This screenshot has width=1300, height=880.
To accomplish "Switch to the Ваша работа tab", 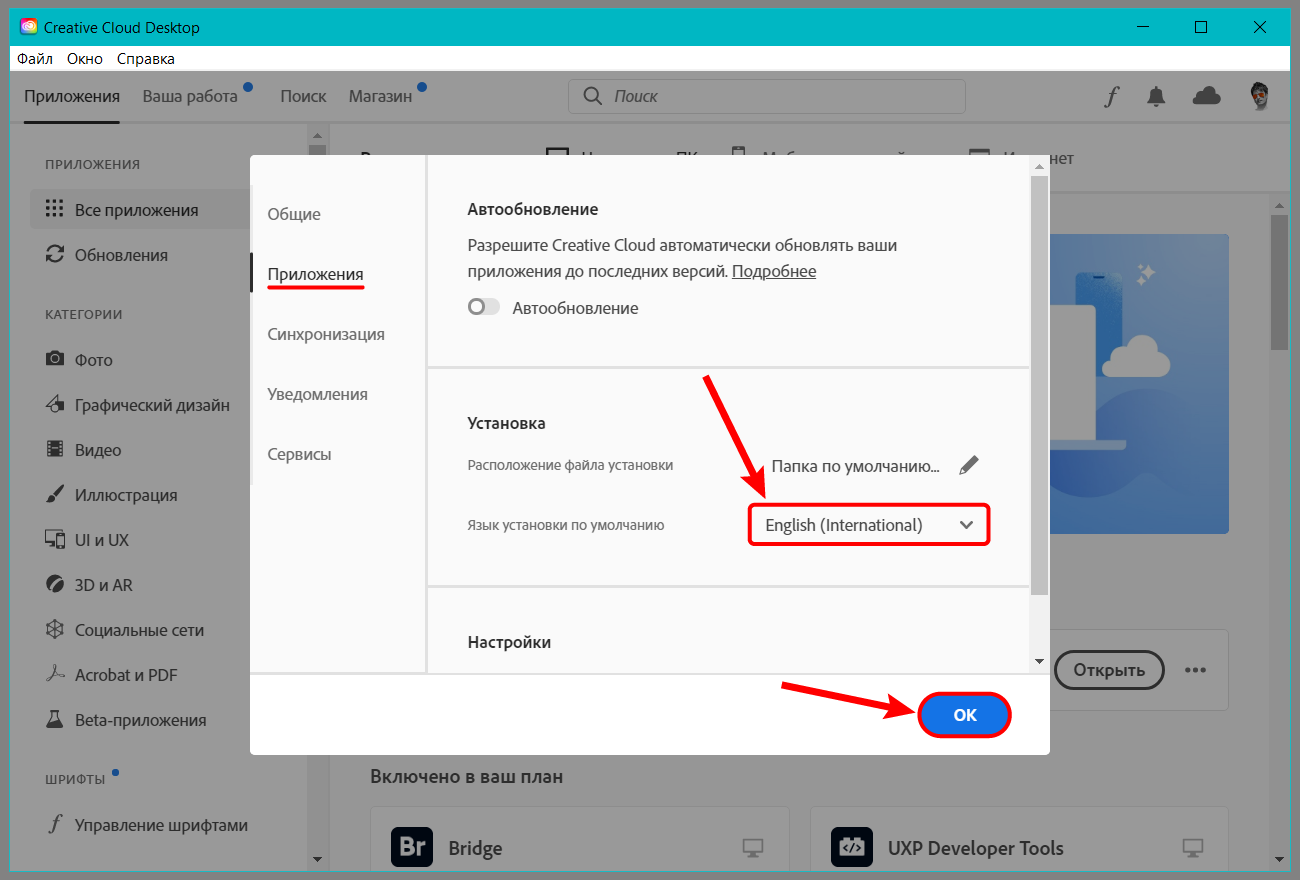I will click(190, 96).
